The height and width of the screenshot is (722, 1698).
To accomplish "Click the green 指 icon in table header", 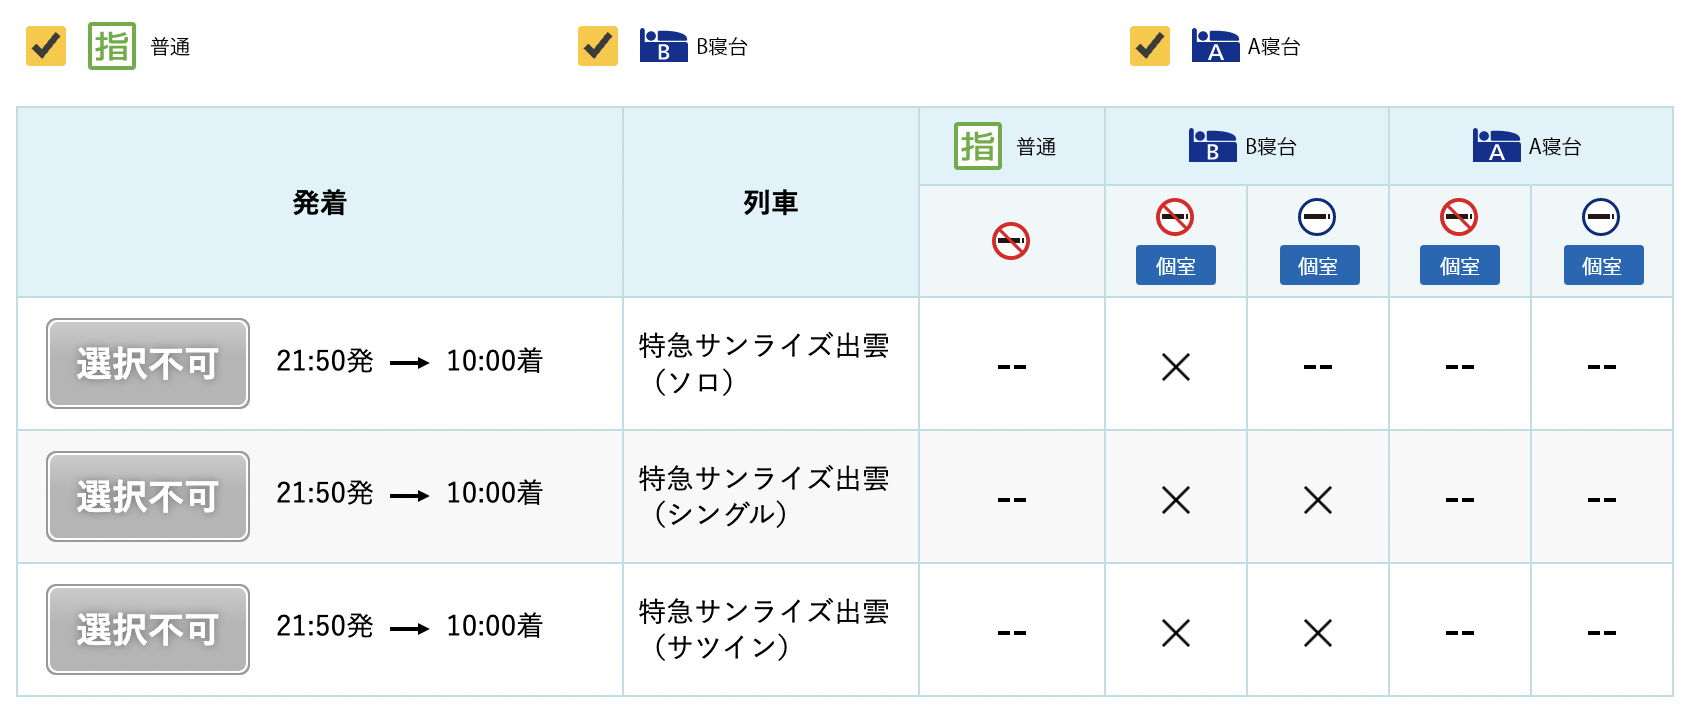I will (977, 146).
